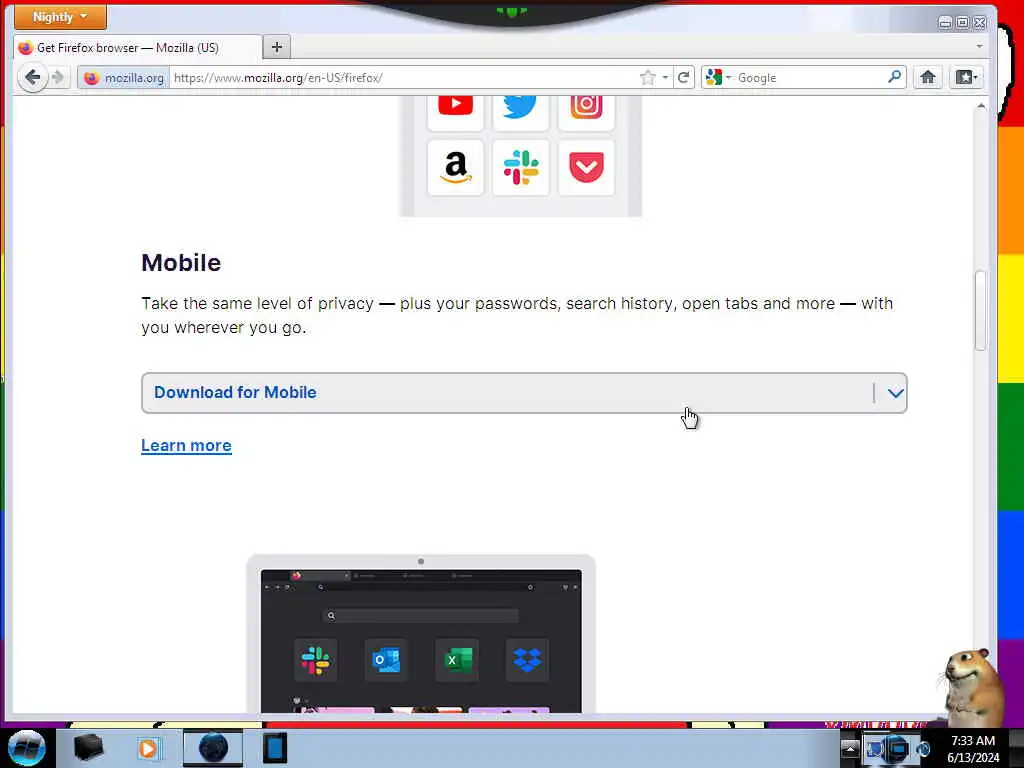
Task: Show hidden system tray icons
Action: pos(849,748)
